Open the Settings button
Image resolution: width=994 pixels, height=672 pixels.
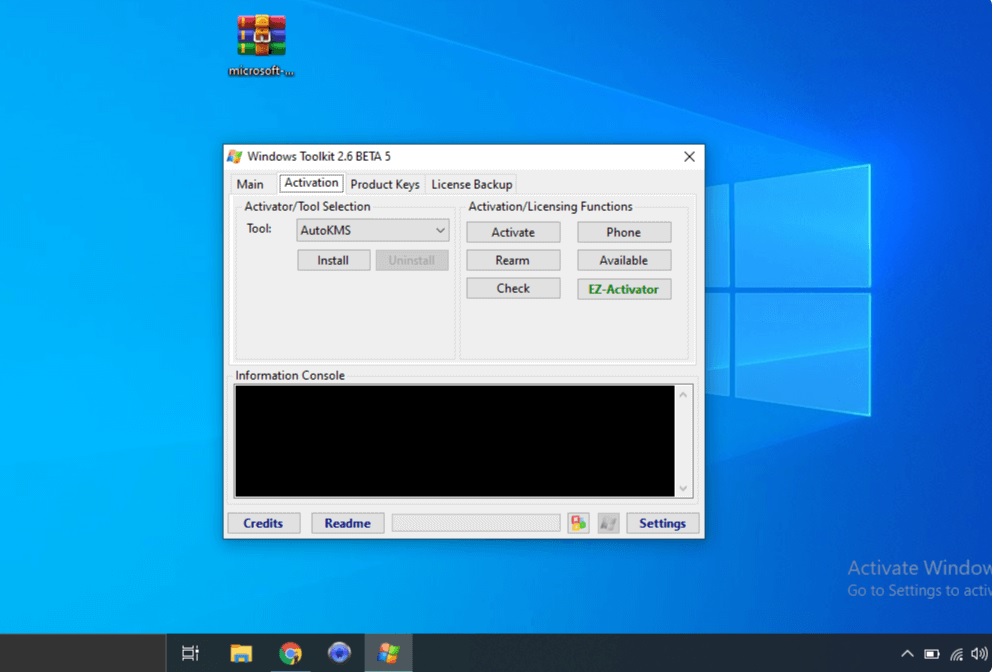[662, 523]
